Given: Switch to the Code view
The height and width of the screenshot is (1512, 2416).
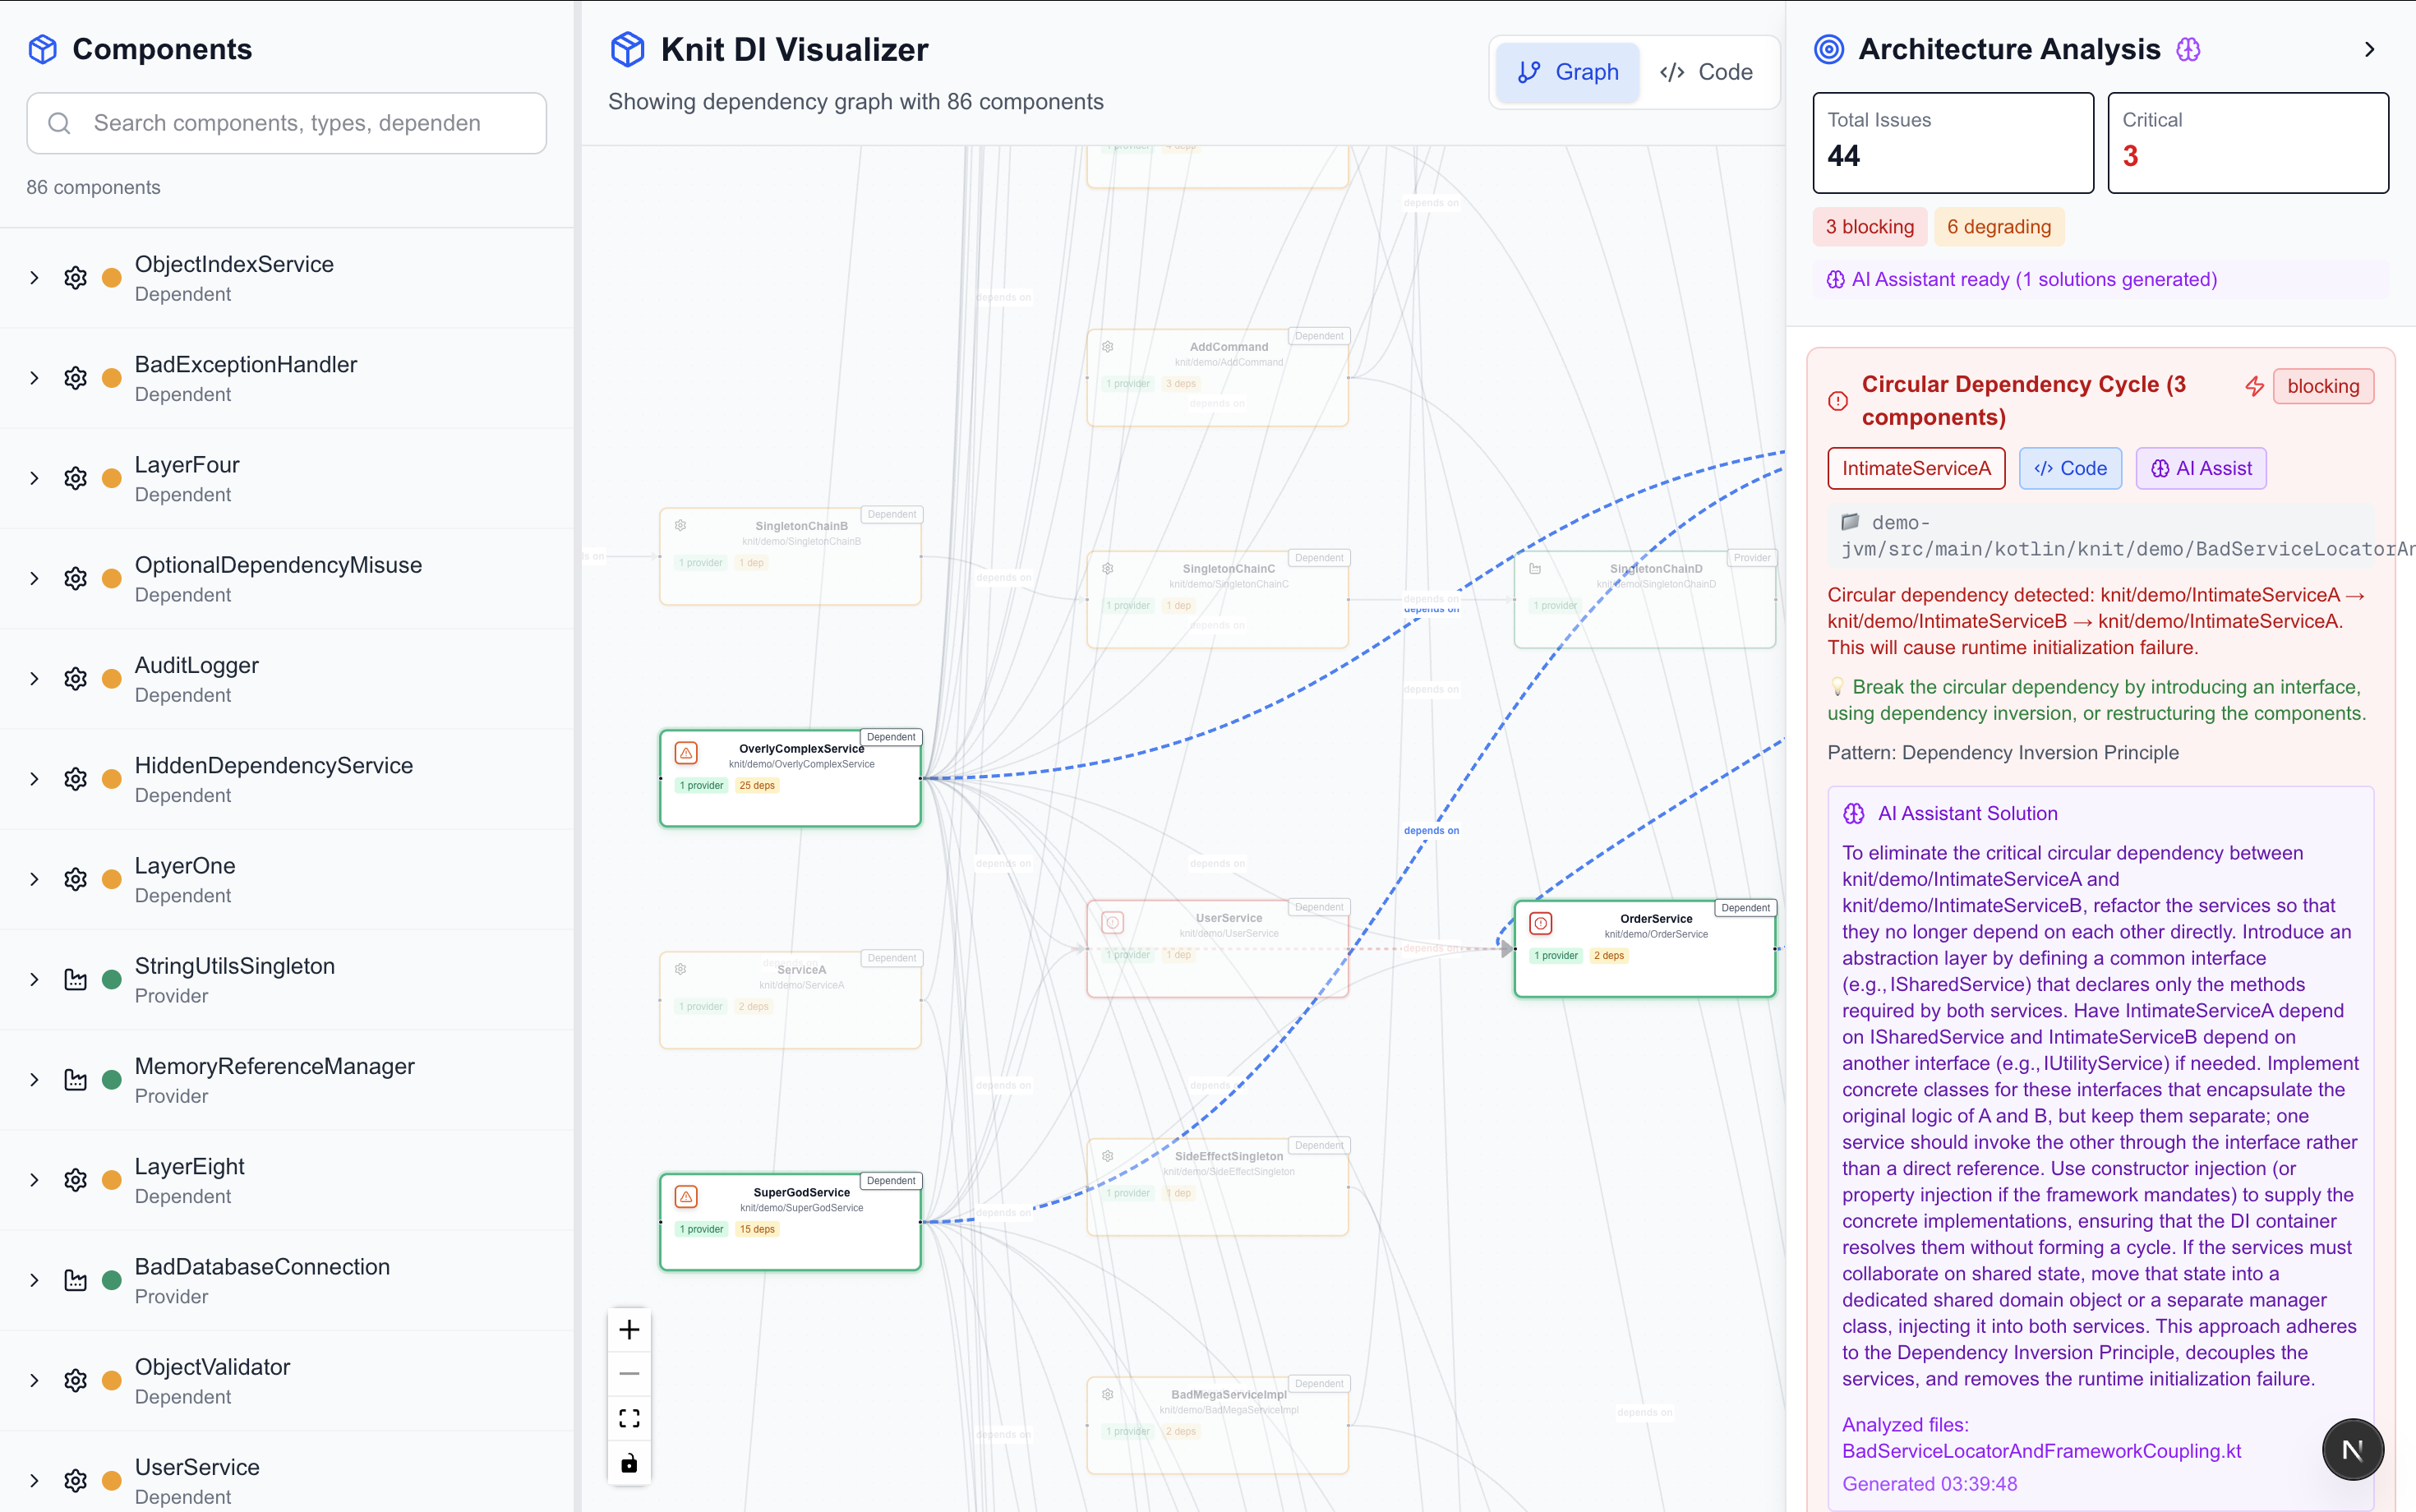Looking at the screenshot, I should 1706,72.
